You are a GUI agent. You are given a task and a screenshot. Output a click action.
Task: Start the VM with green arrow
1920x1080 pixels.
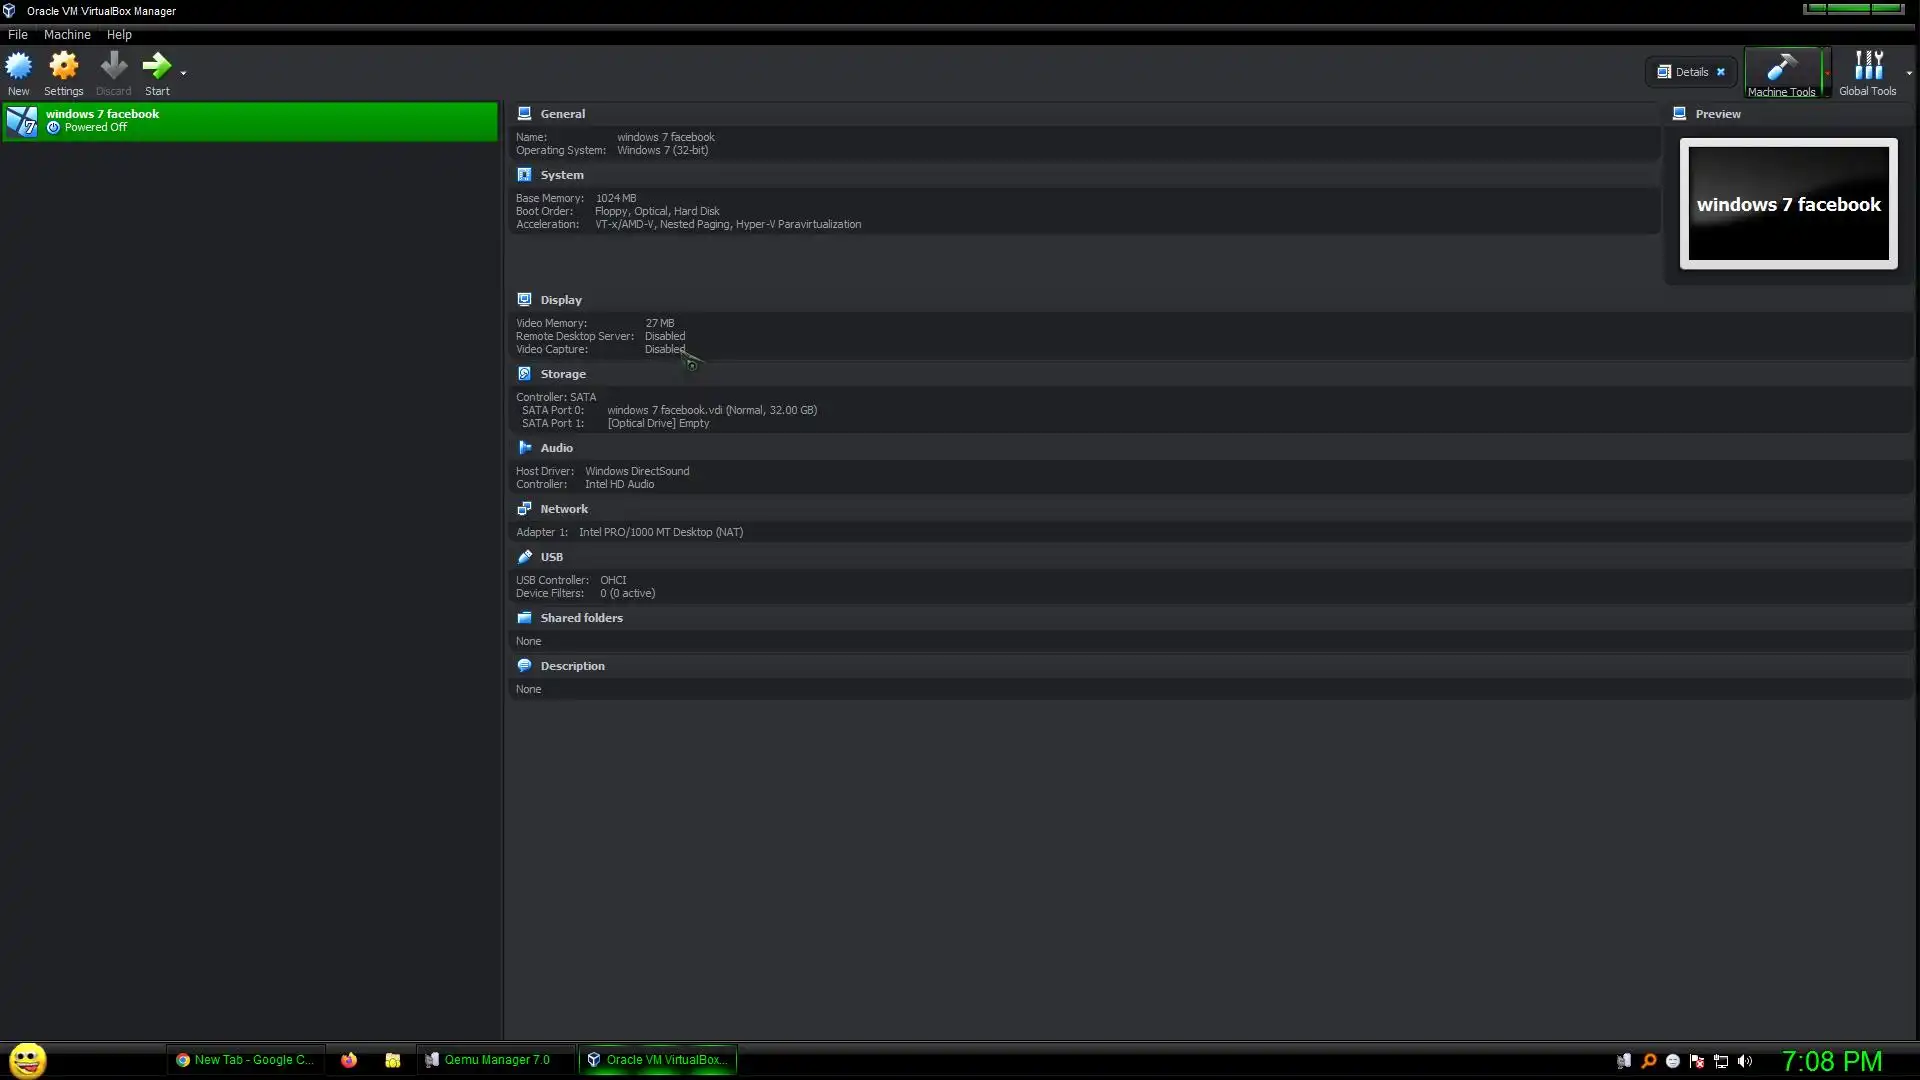pyautogui.click(x=156, y=67)
